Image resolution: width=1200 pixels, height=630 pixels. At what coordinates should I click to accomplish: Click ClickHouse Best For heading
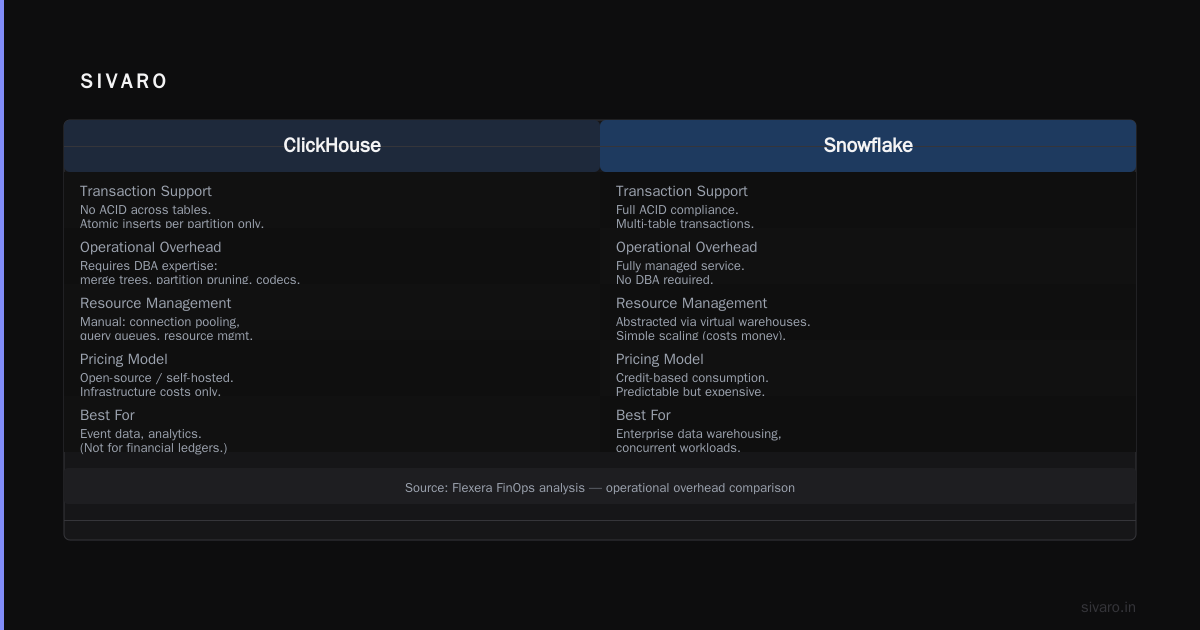click(107, 415)
